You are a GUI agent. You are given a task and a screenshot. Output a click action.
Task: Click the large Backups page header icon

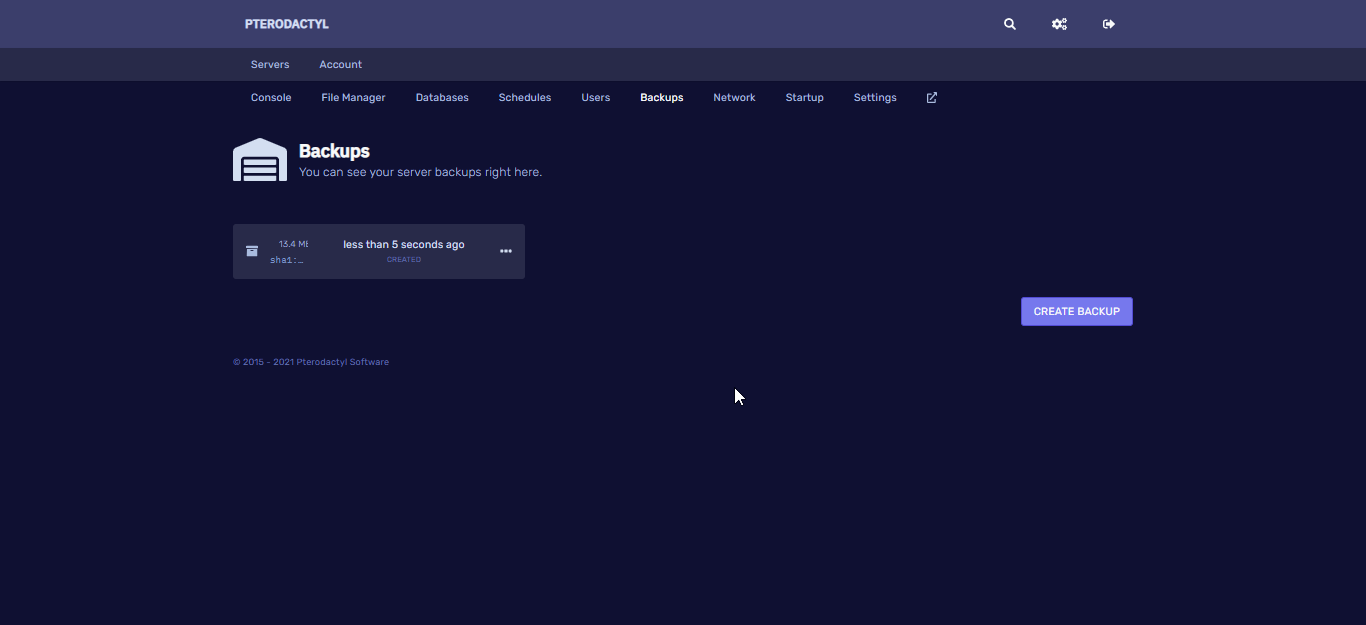260,160
